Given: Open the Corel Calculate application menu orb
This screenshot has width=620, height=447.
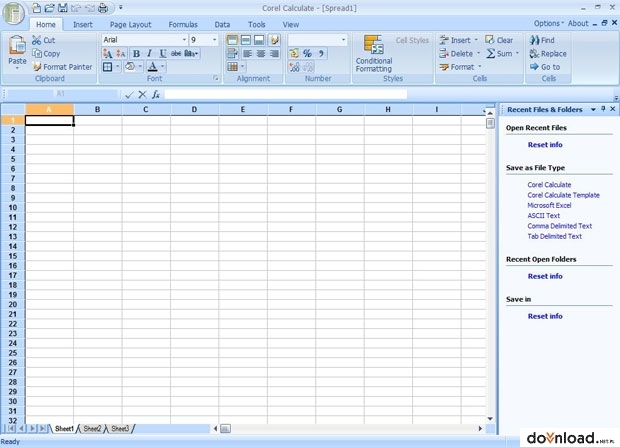Looking at the screenshot, I should [13, 14].
